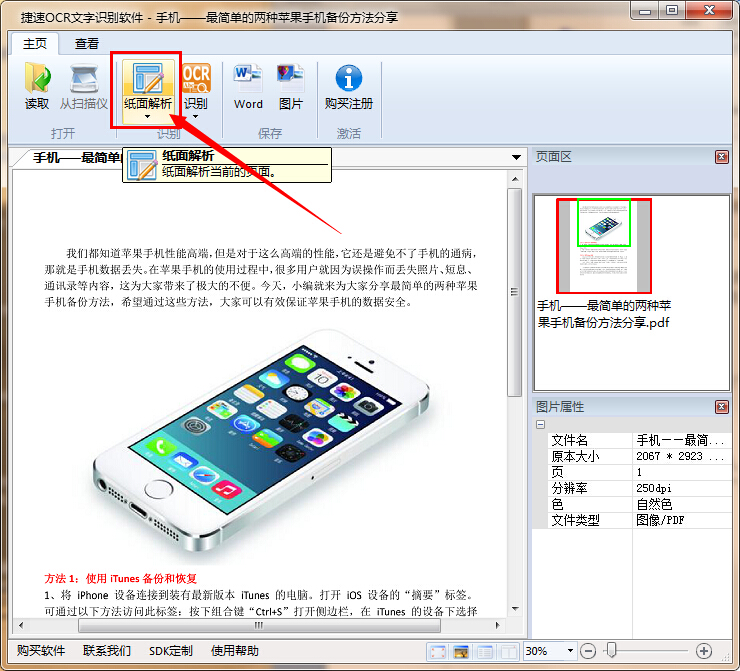Click the 250dpi value

click(654, 488)
